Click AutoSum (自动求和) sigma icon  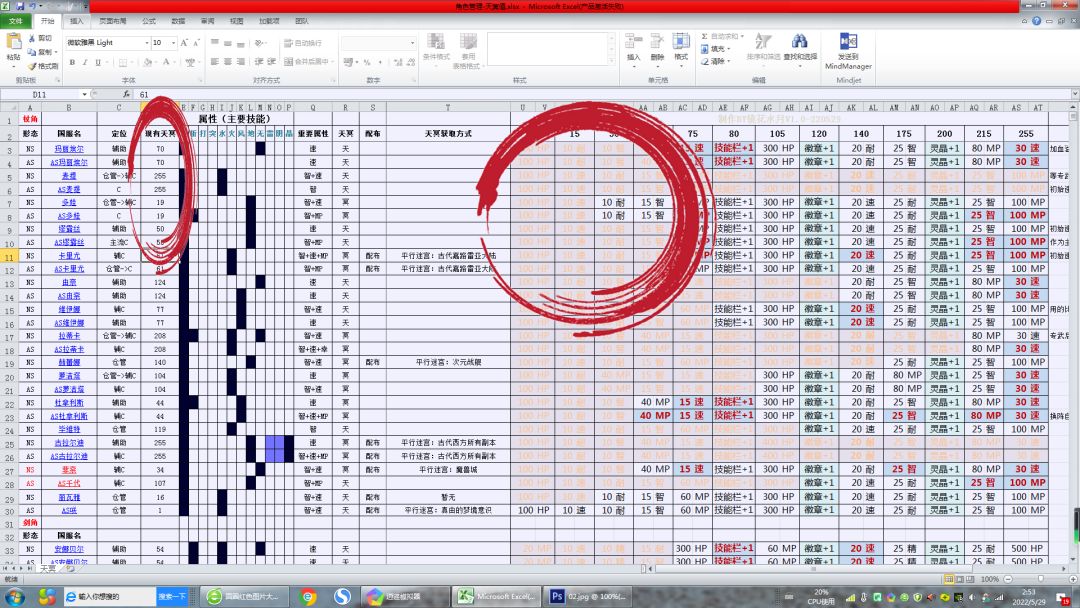705,36
